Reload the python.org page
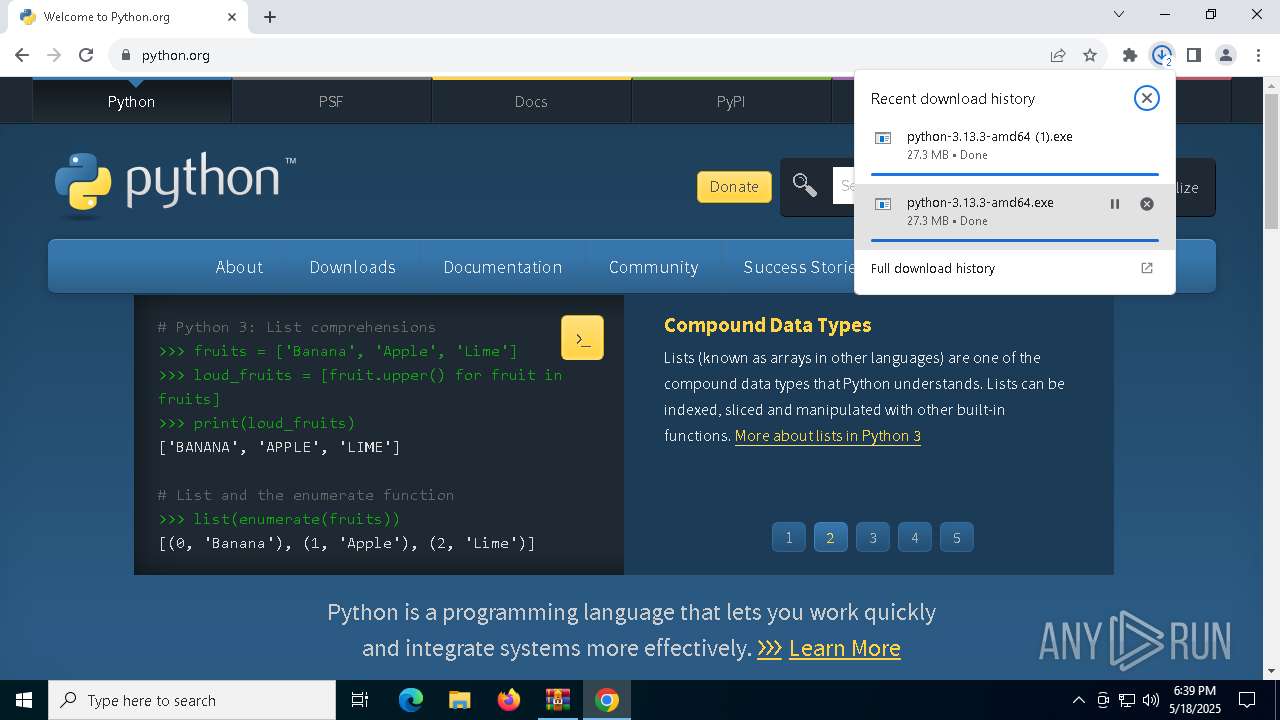 [x=86, y=55]
